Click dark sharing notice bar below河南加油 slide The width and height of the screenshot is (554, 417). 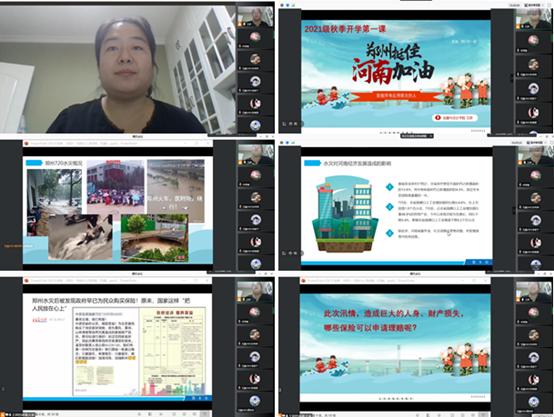tap(417, 136)
